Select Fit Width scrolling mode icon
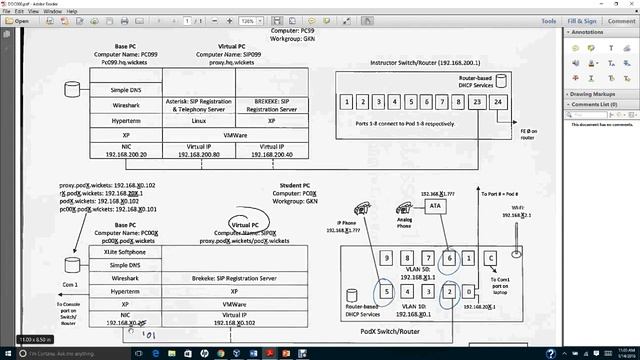The image size is (640, 360). point(277,21)
